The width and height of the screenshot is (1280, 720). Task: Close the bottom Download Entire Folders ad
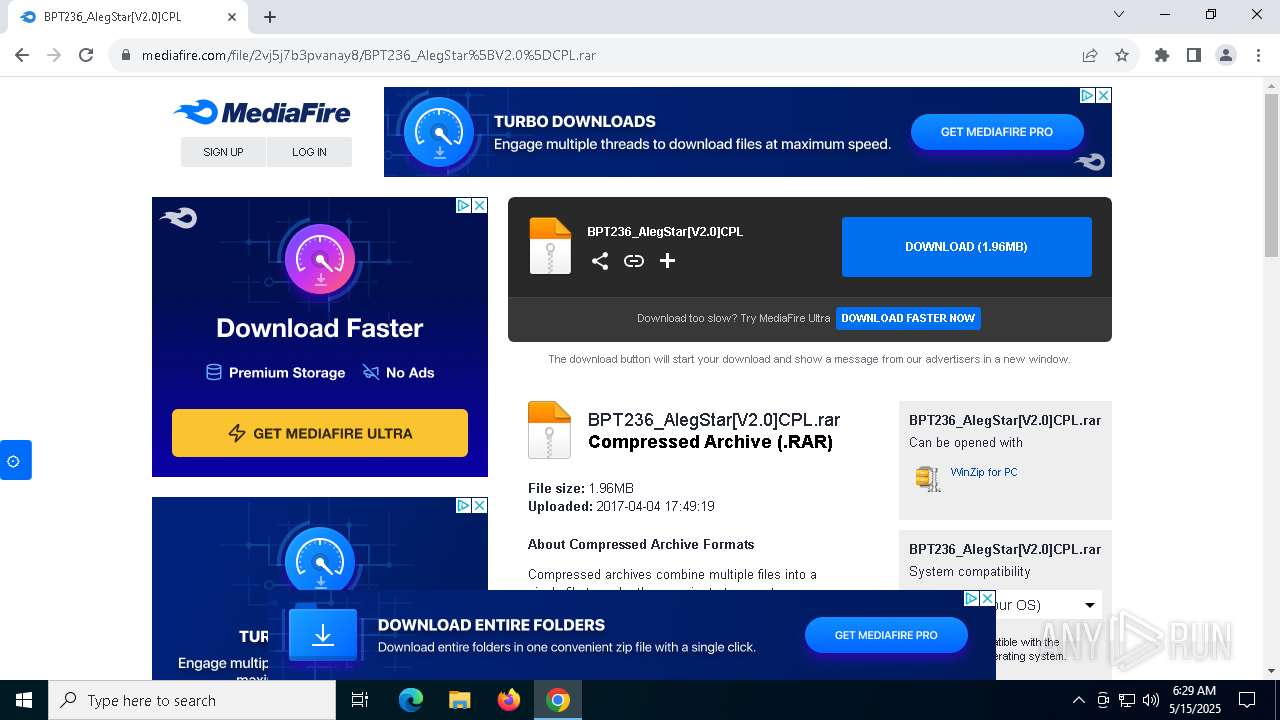[988, 598]
